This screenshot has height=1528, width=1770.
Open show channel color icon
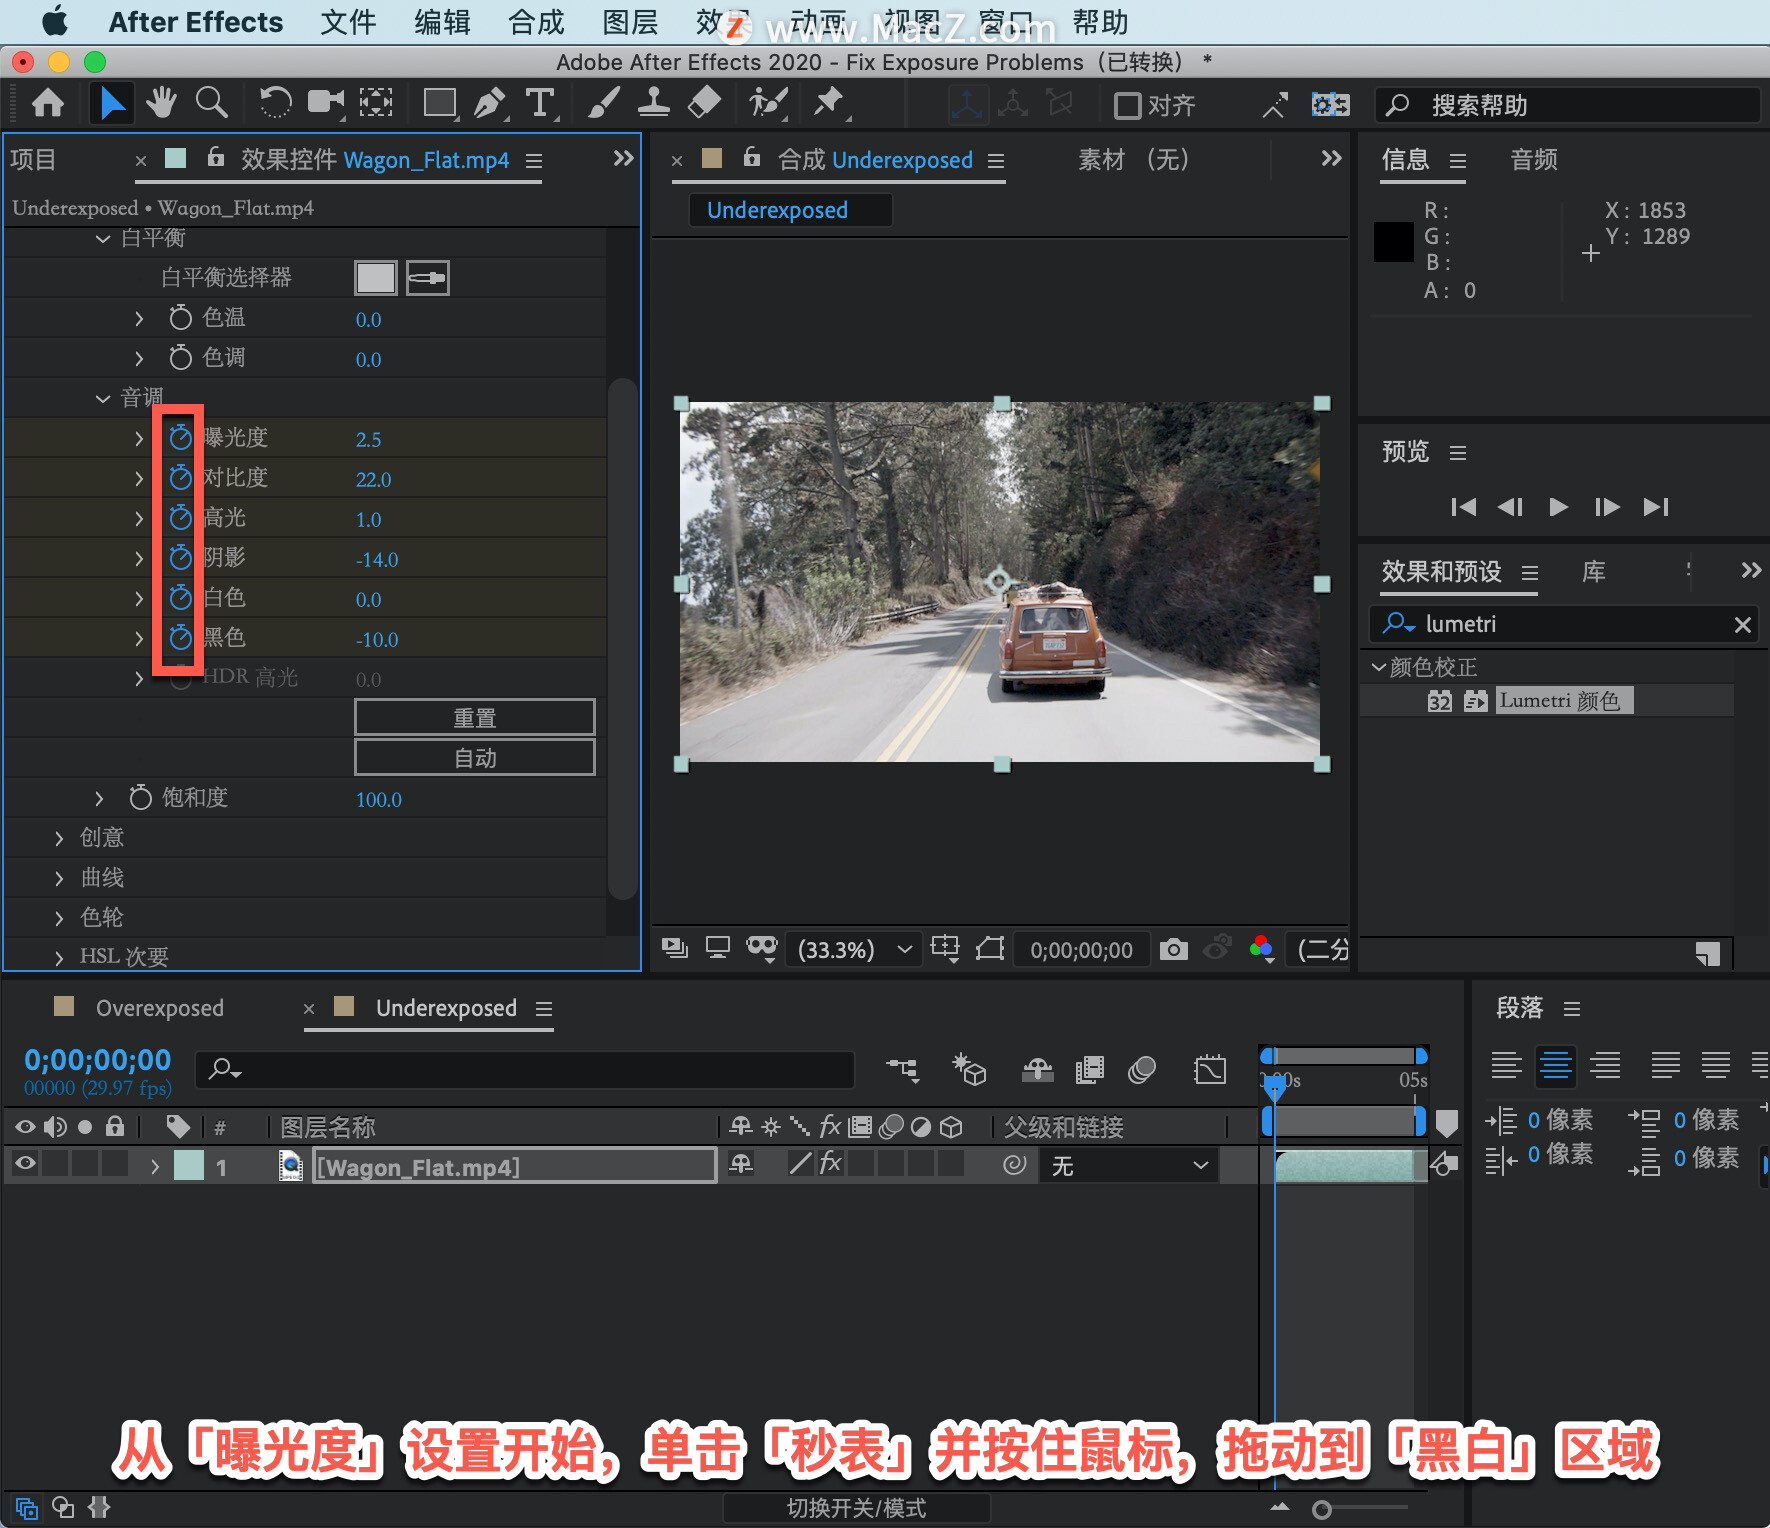point(1262,948)
